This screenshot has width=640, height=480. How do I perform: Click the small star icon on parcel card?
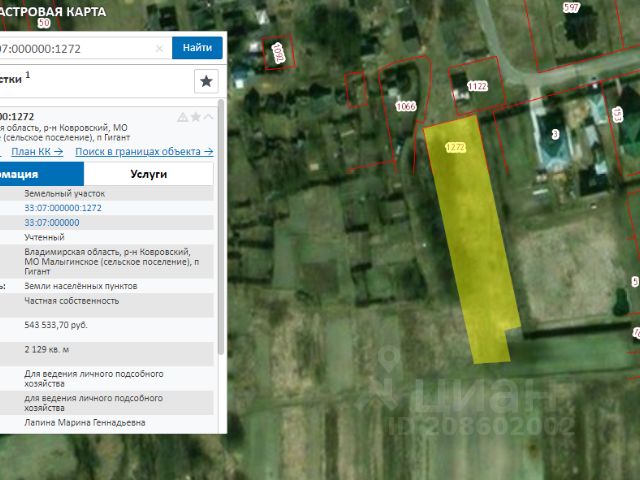tap(196, 117)
